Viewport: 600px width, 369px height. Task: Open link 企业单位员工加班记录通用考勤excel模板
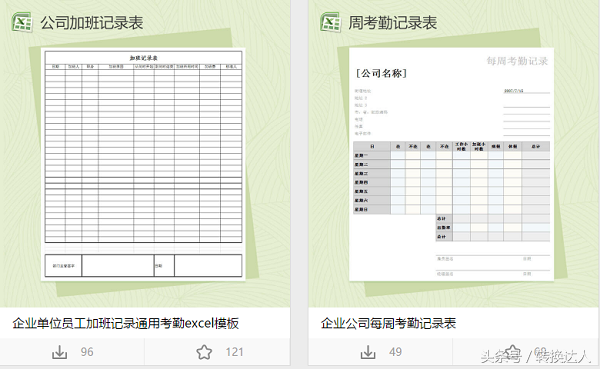(x=126, y=323)
